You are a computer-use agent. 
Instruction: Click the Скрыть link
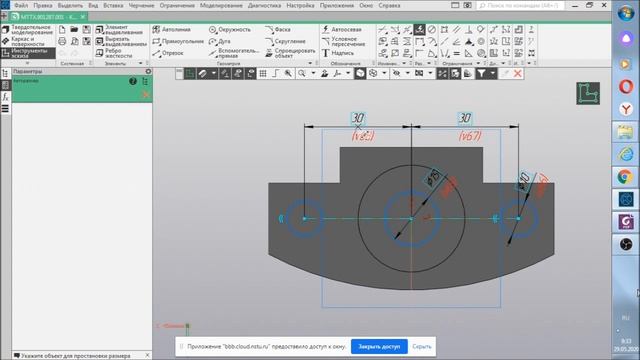pyautogui.click(x=422, y=347)
